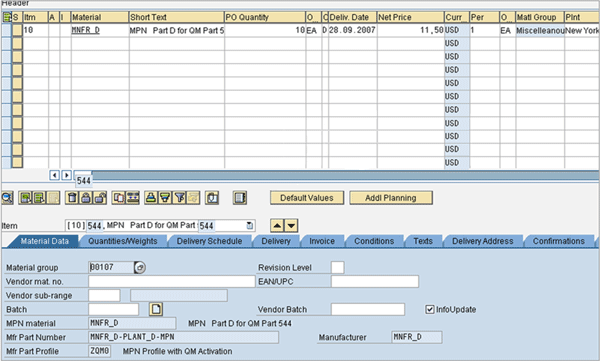
Task: Click the EAN/UPC input field
Action: click(x=375, y=281)
